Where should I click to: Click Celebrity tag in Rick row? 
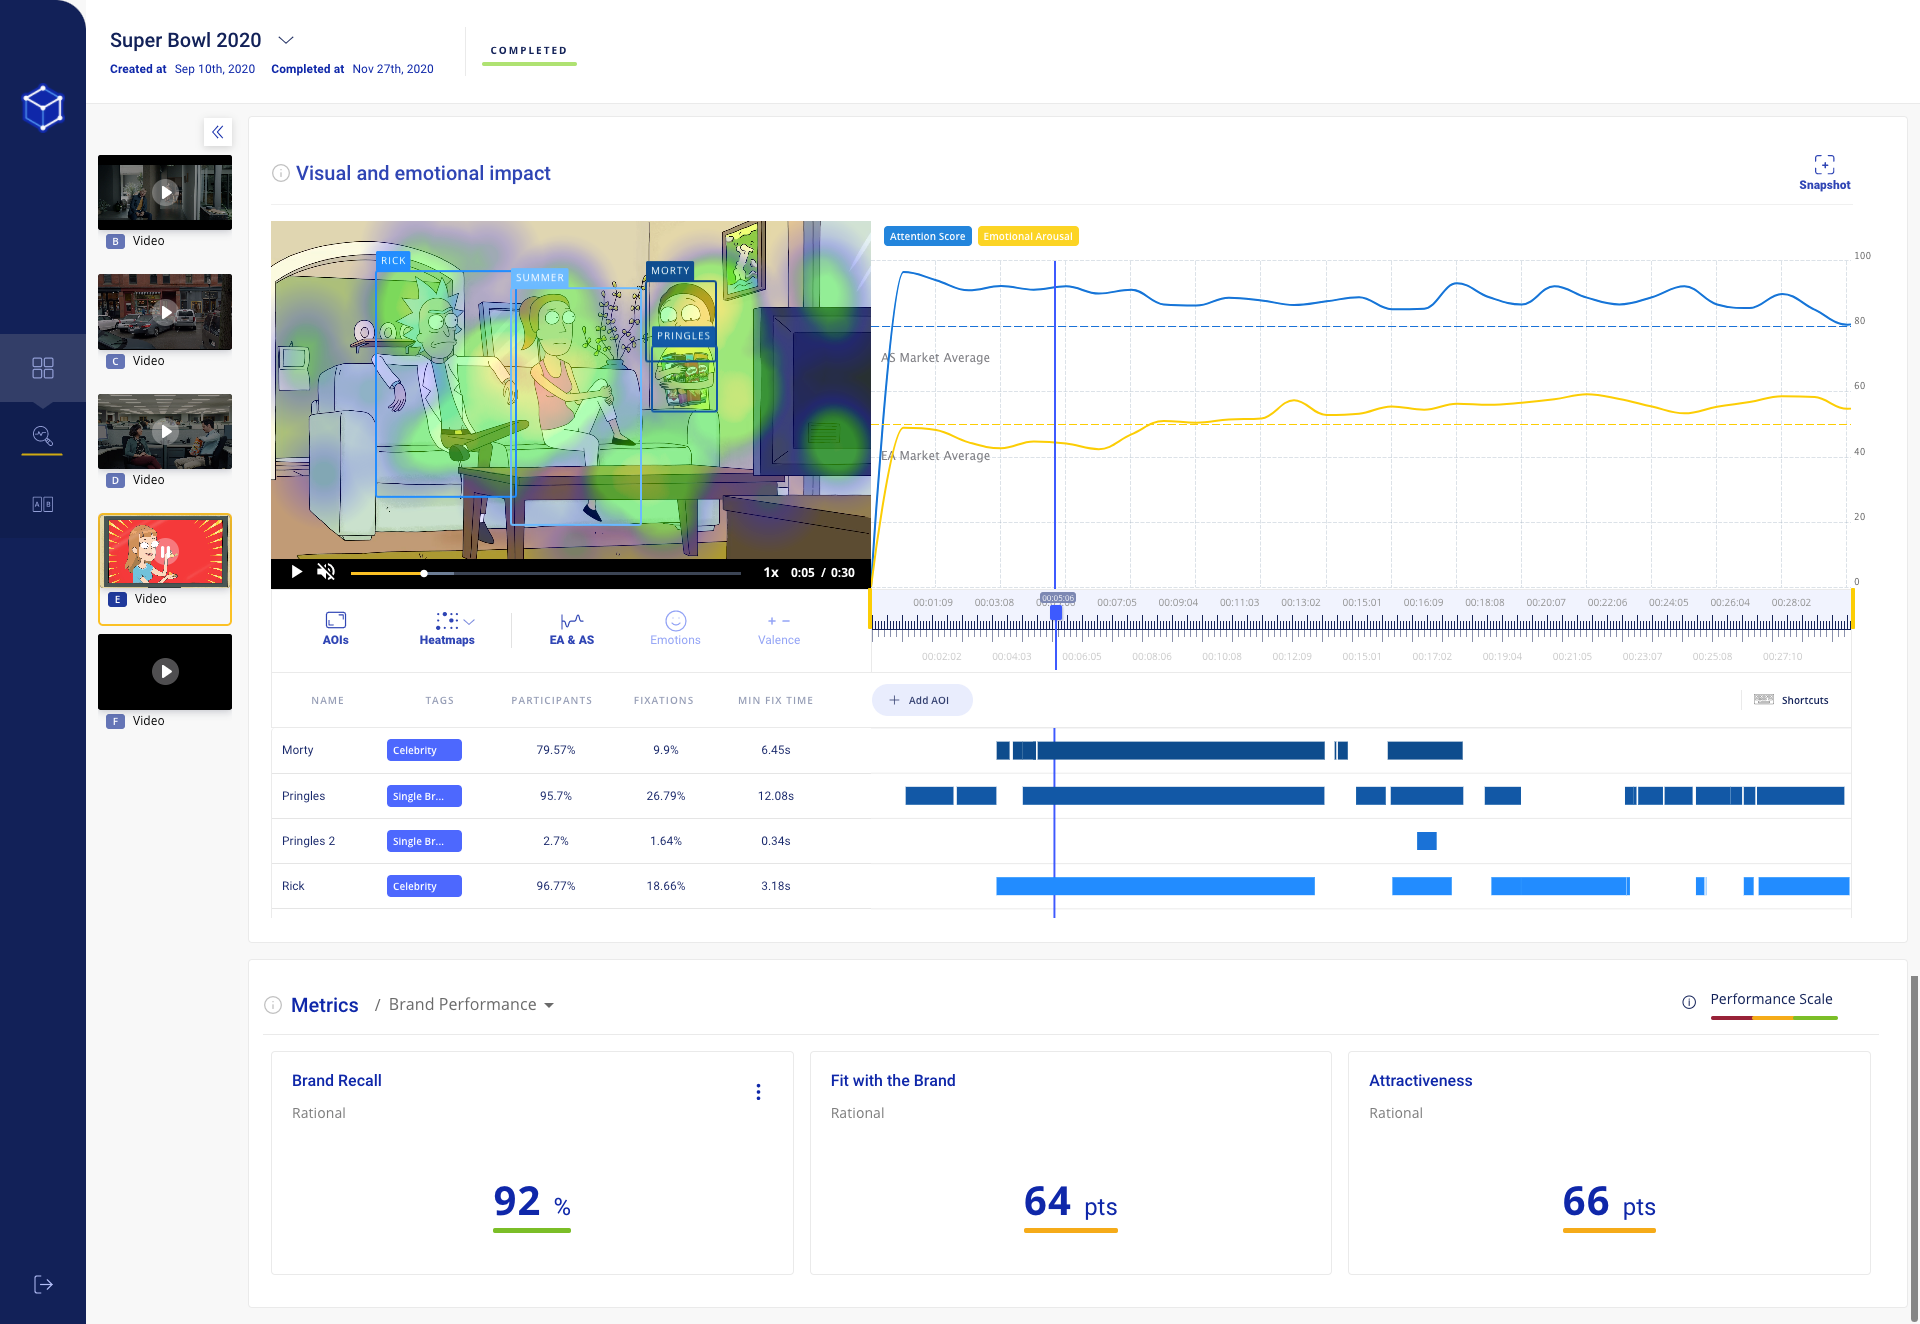click(x=424, y=886)
